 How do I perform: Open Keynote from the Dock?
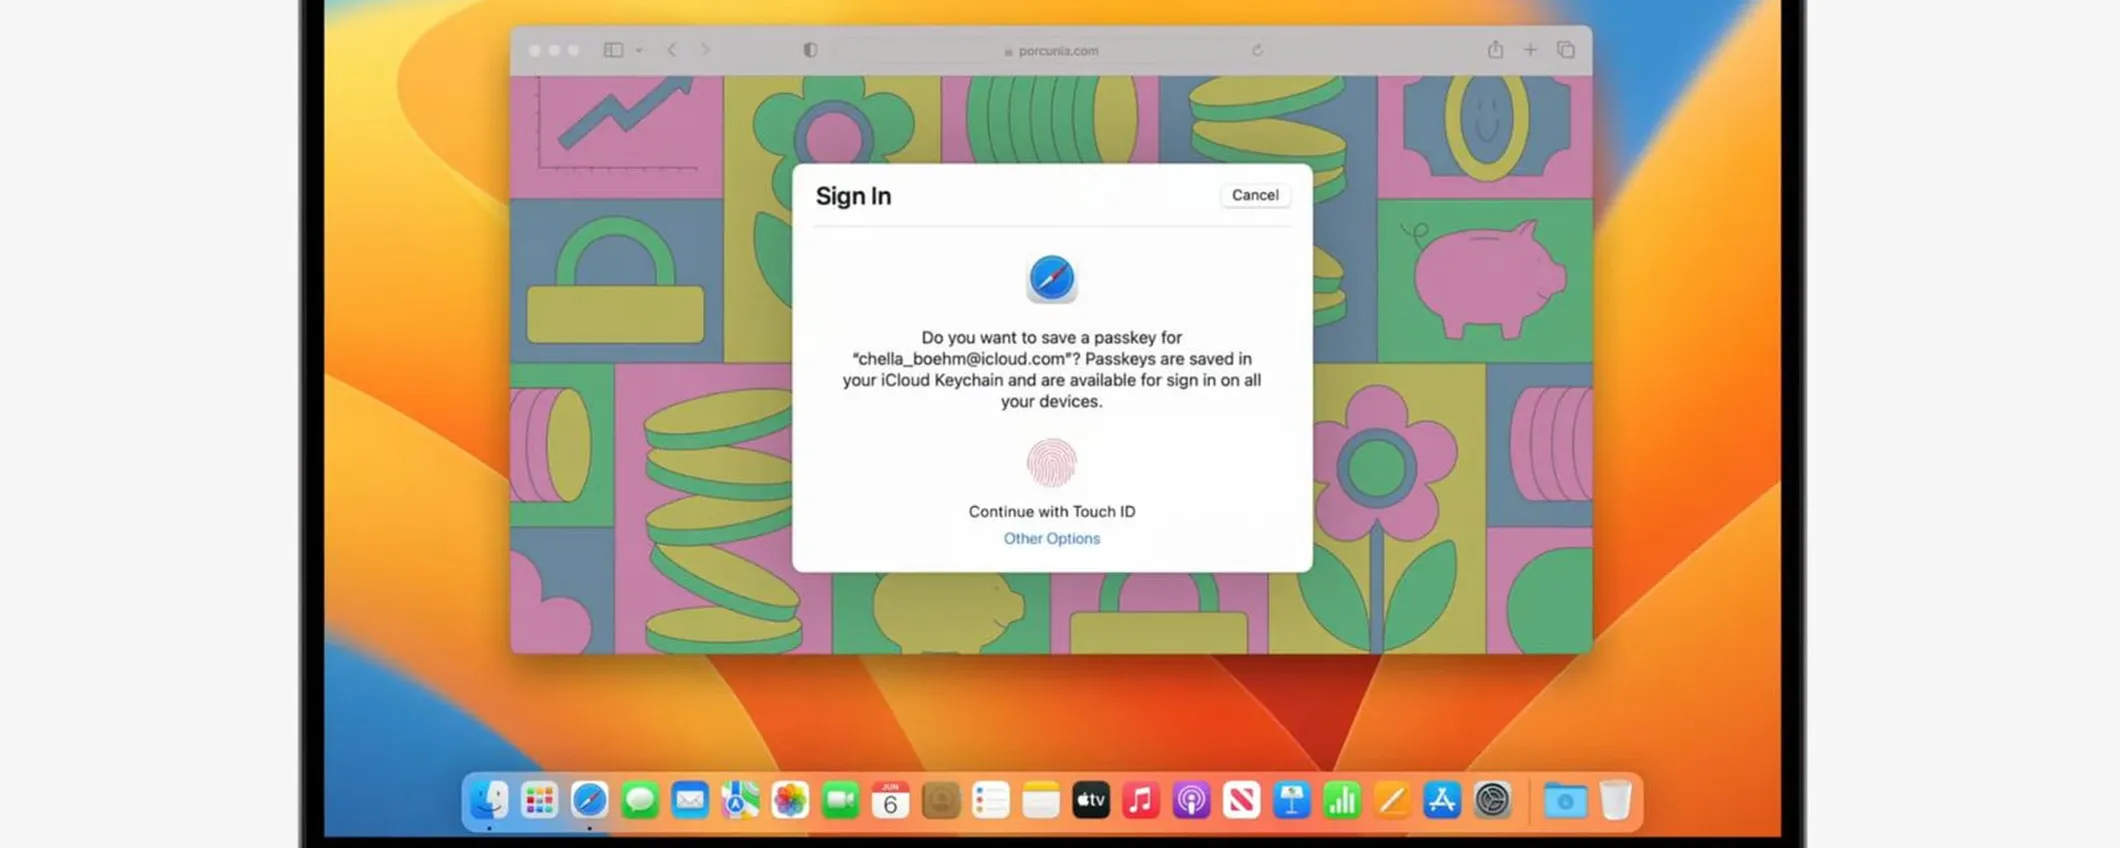tap(1292, 800)
